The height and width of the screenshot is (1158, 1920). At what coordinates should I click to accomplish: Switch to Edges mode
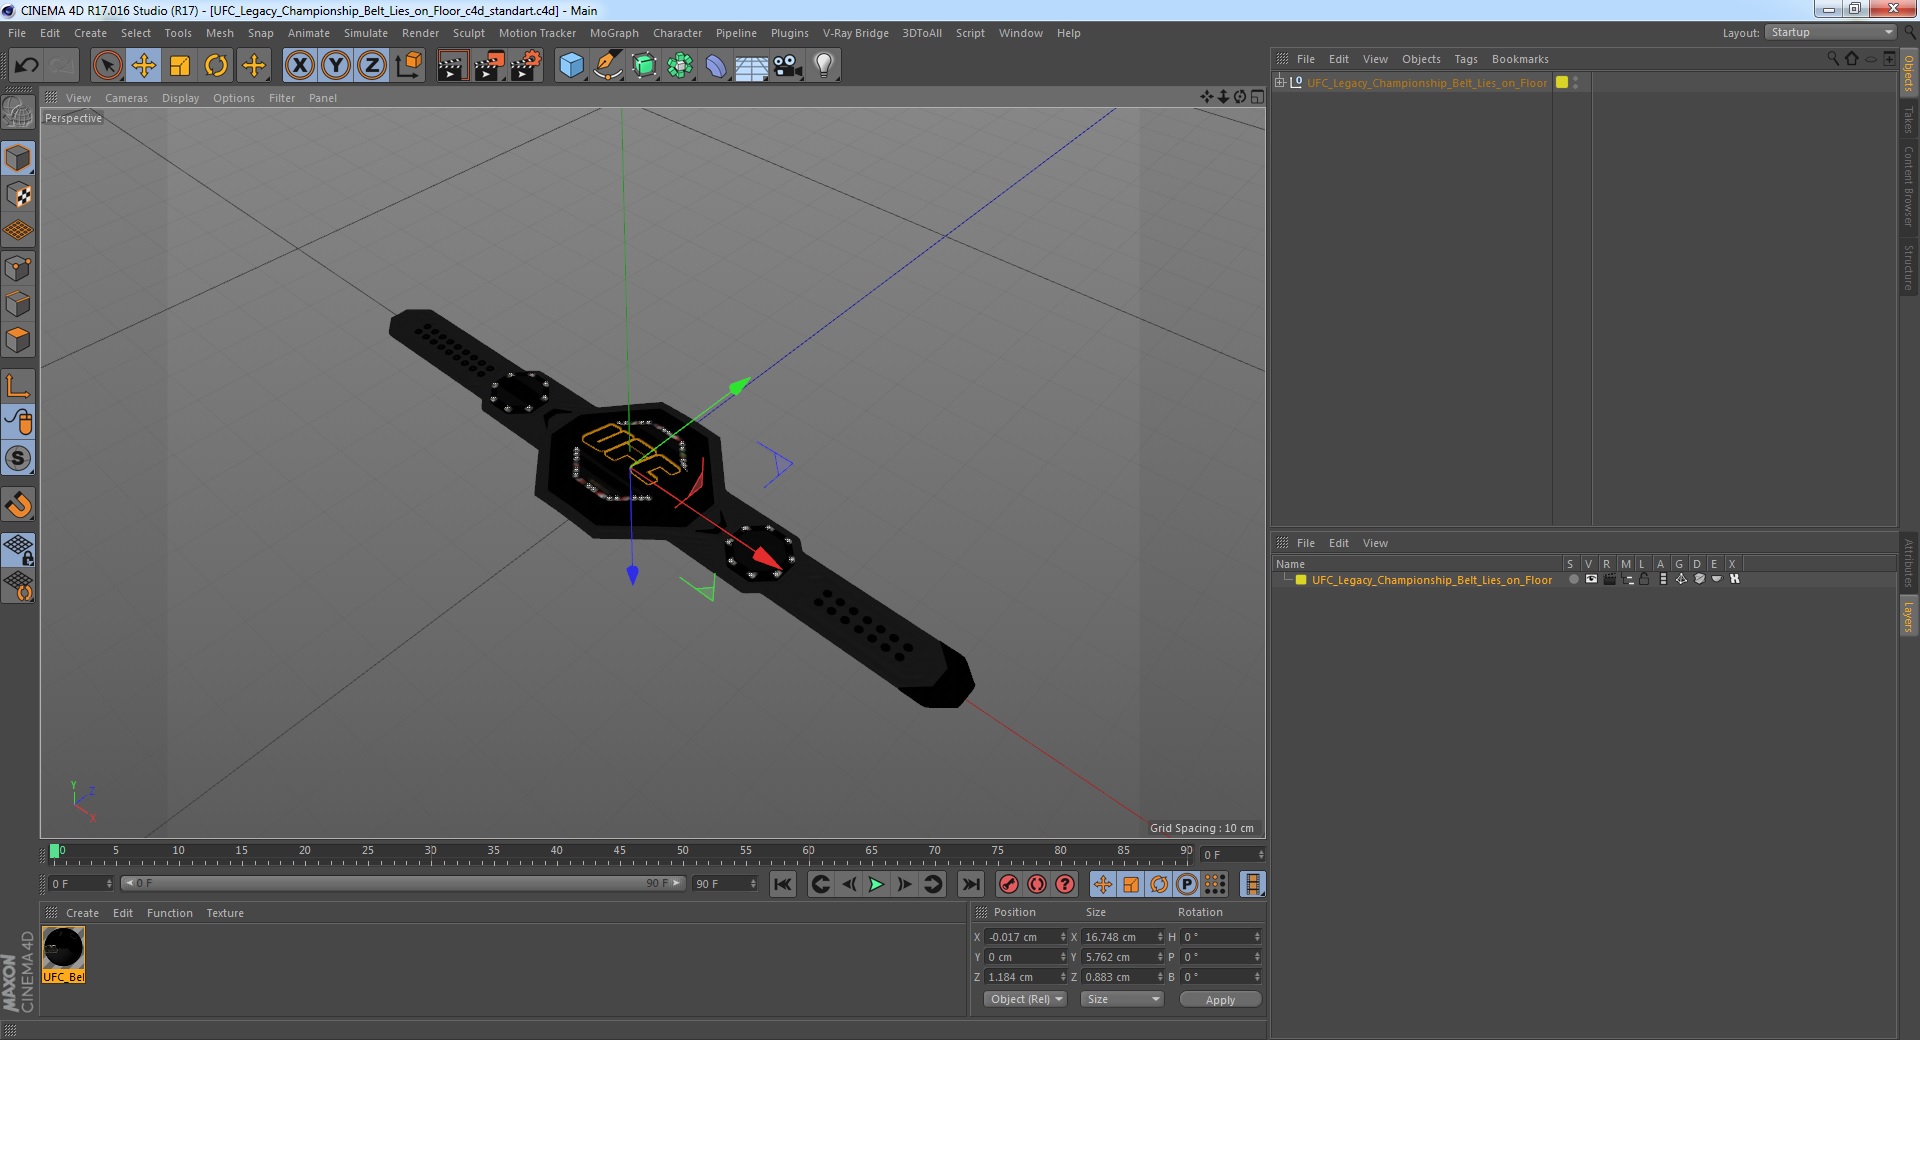point(18,304)
